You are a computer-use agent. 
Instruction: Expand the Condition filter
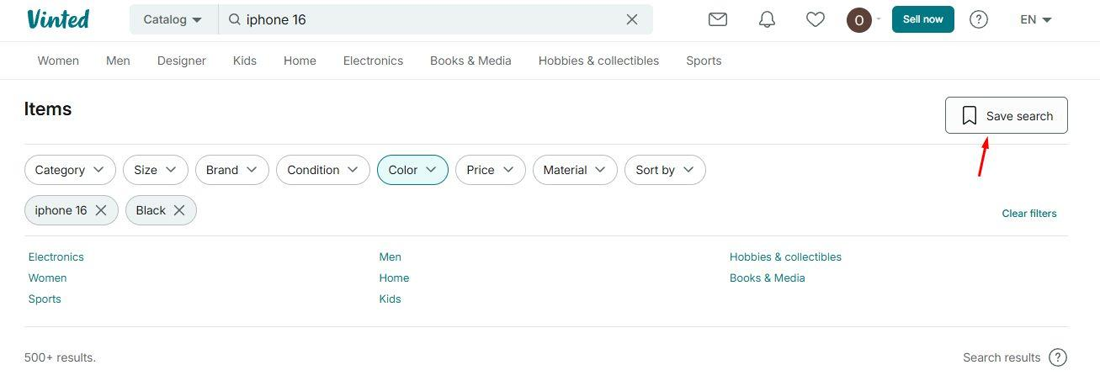click(x=323, y=170)
